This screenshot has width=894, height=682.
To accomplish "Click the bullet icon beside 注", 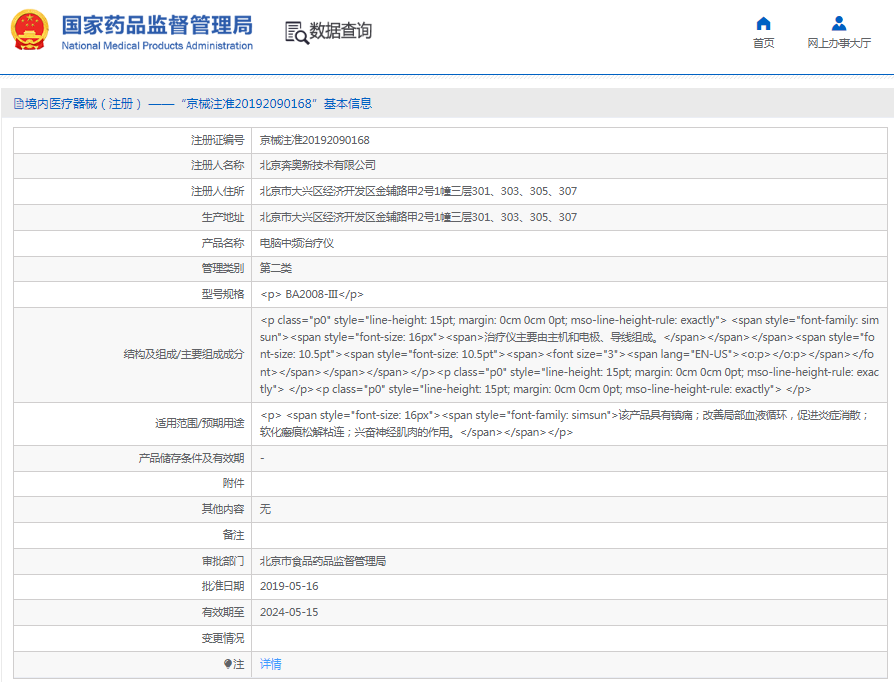I will [227, 664].
